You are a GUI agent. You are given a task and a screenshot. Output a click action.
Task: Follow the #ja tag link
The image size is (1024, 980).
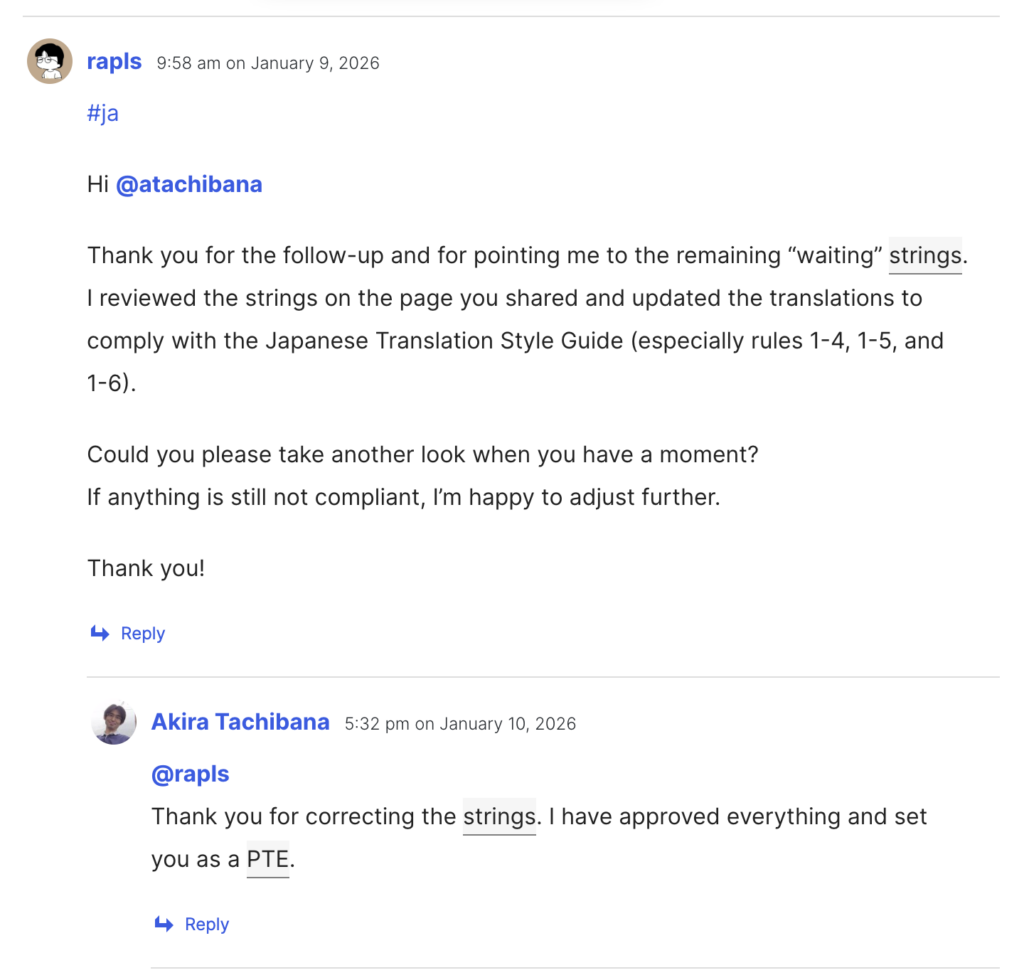click(103, 113)
